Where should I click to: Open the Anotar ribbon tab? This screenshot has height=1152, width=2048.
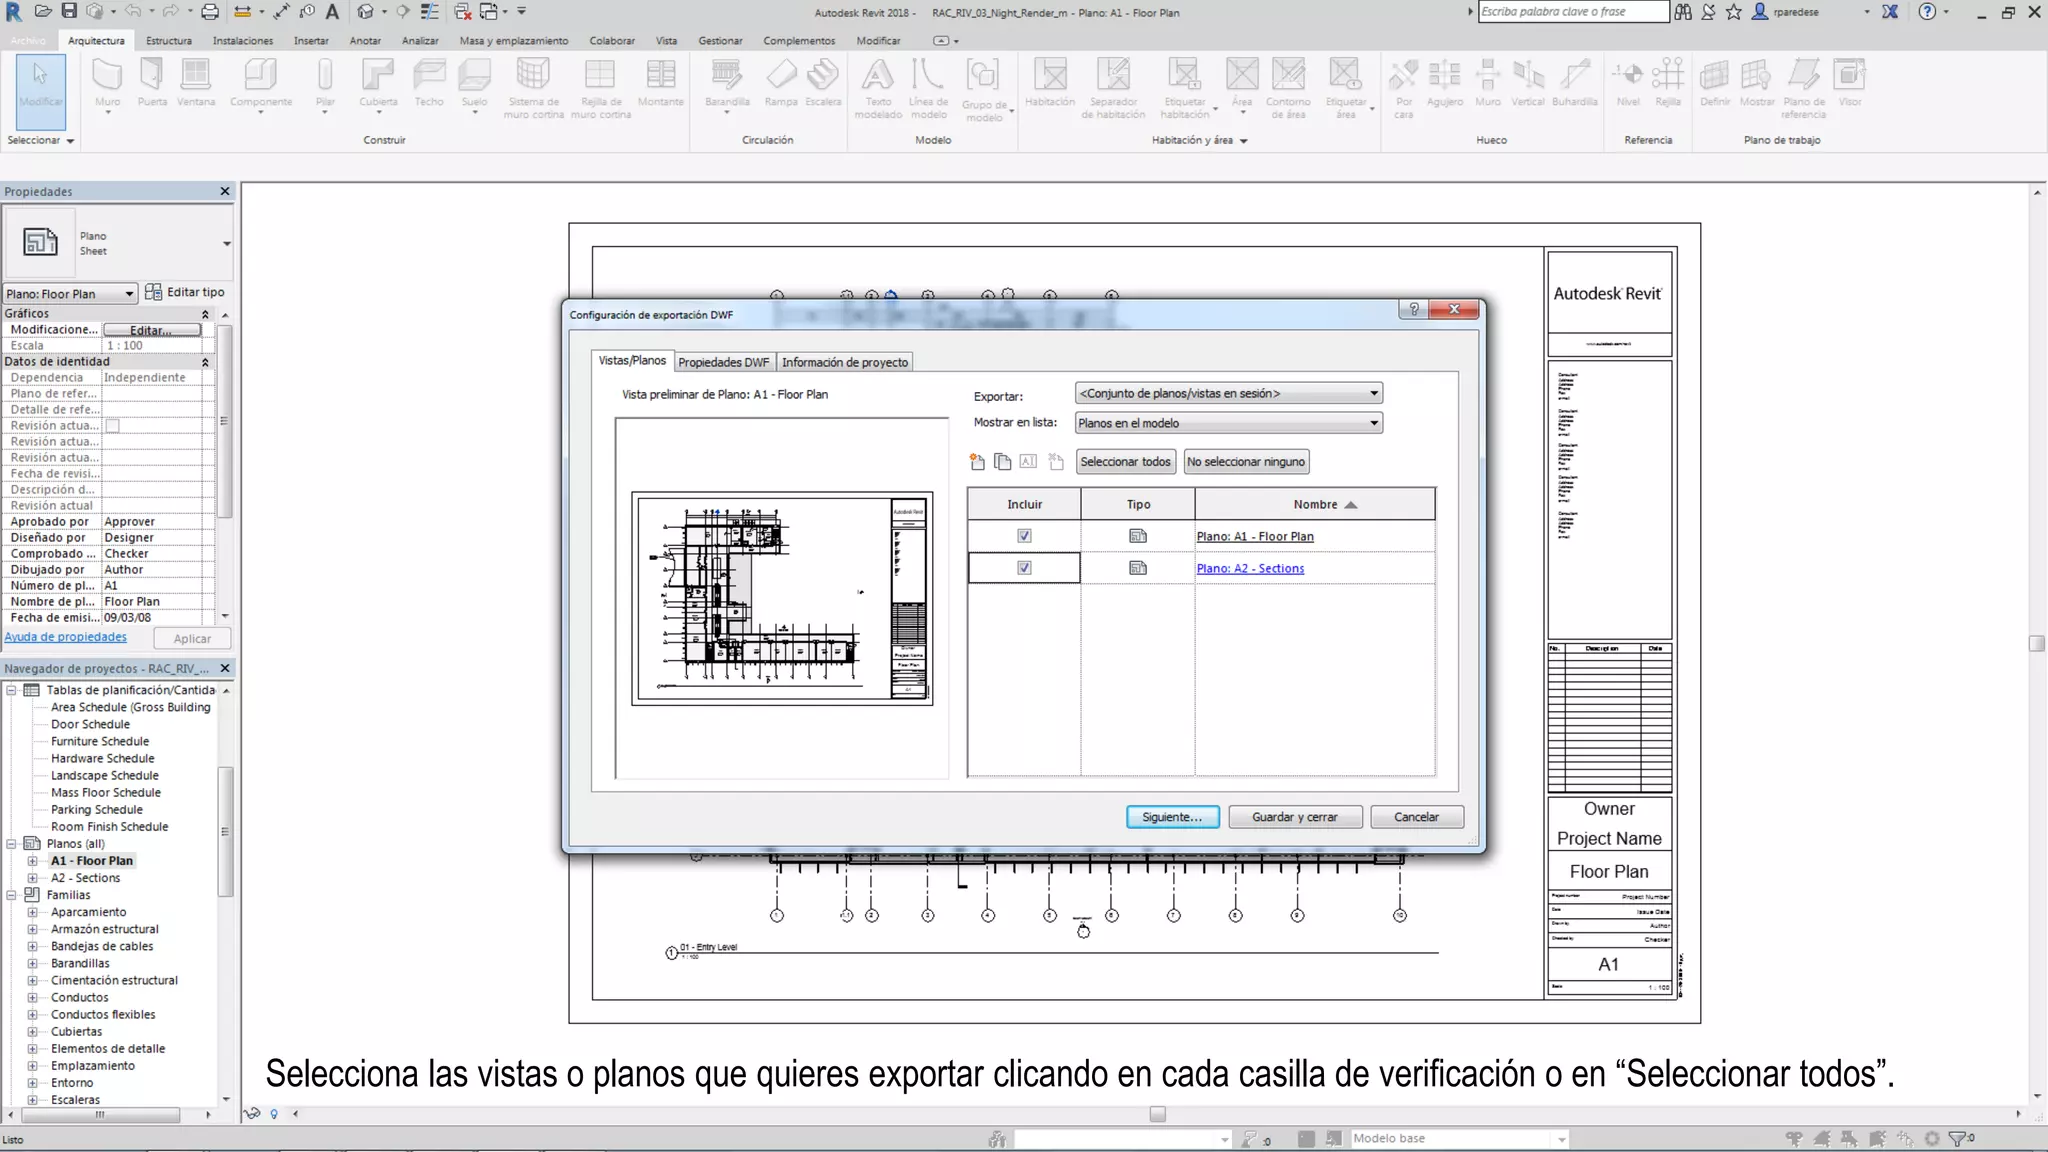click(364, 41)
